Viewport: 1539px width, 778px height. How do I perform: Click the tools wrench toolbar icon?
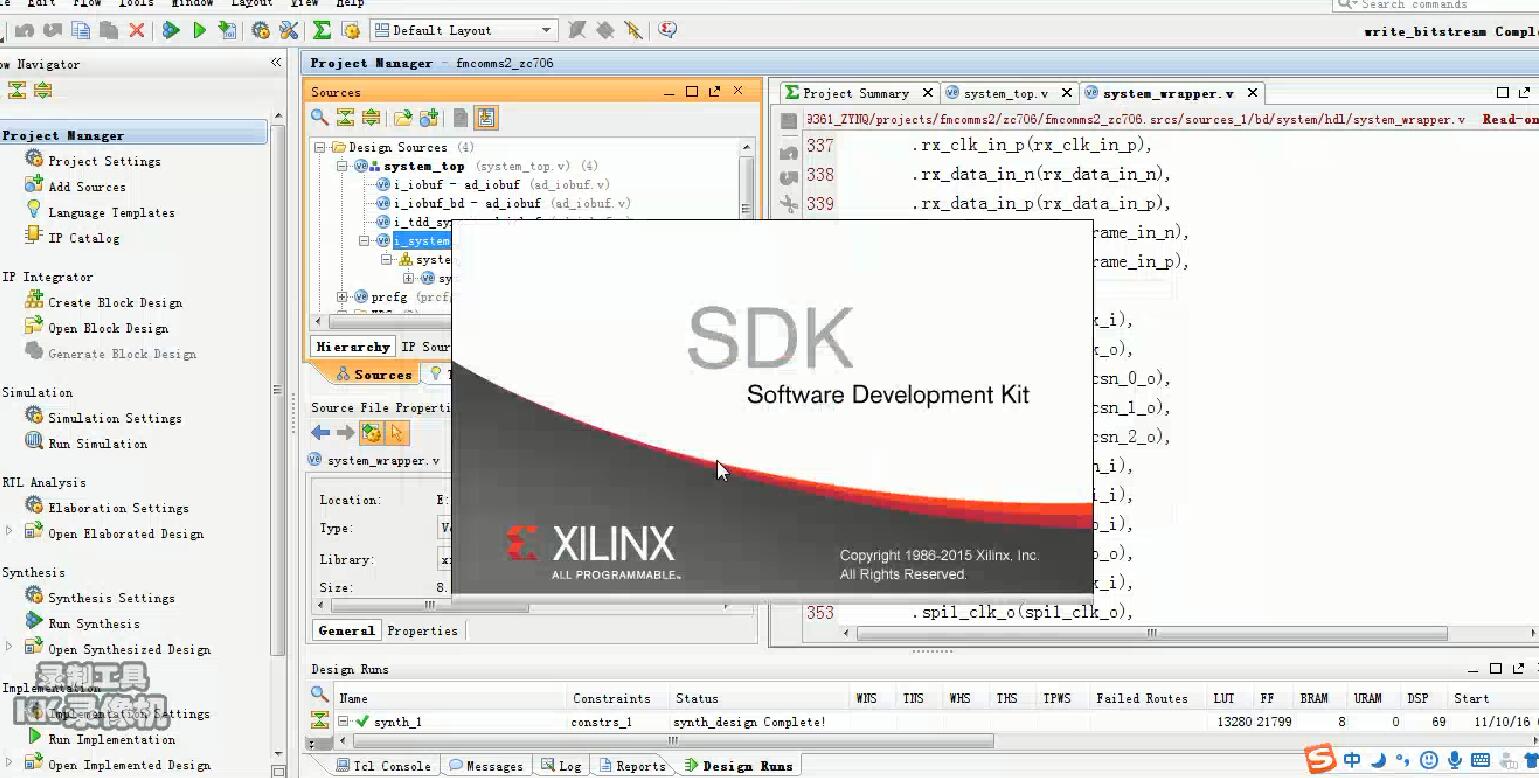[289, 31]
